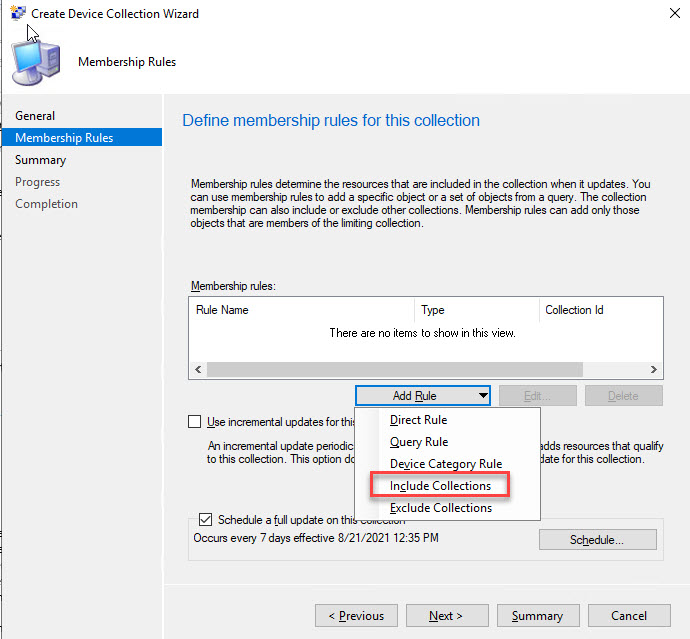The image size is (690, 639).
Task: Go to General wizard step
Action: point(35,116)
